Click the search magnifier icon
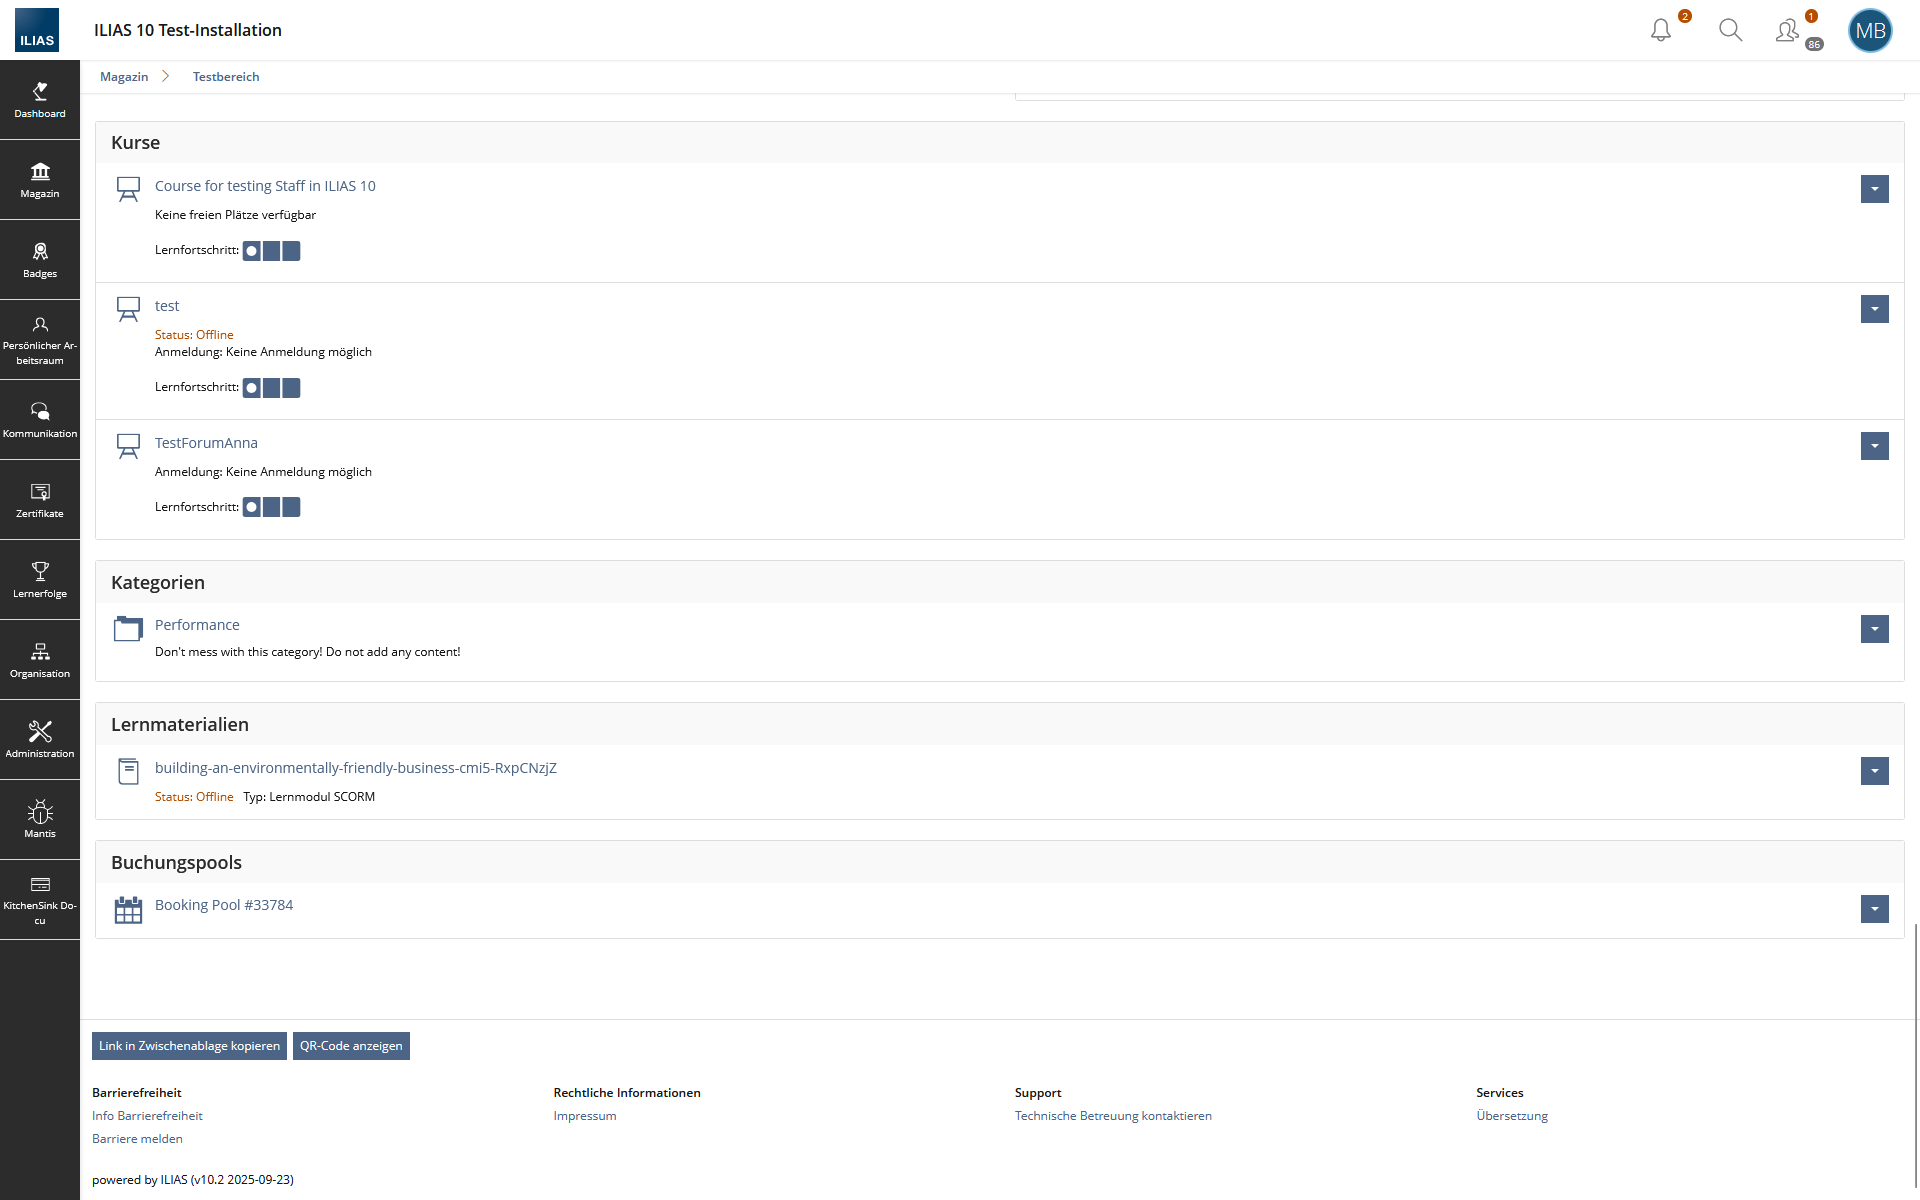Screen dimensions: 1920x1200 point(1731,30)
